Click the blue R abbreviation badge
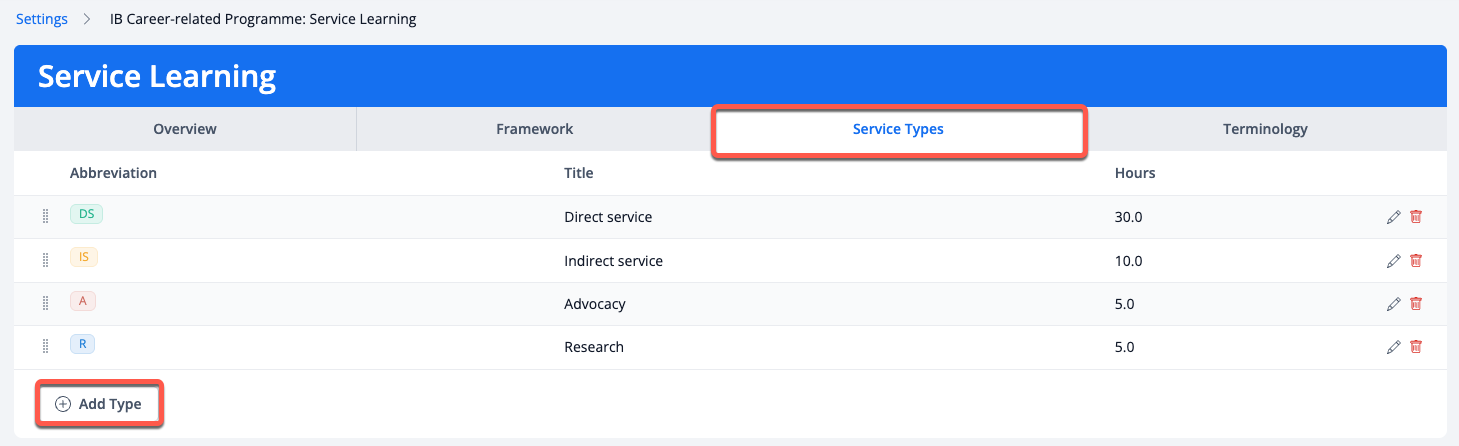1459x446 pixels. (82, 344)
